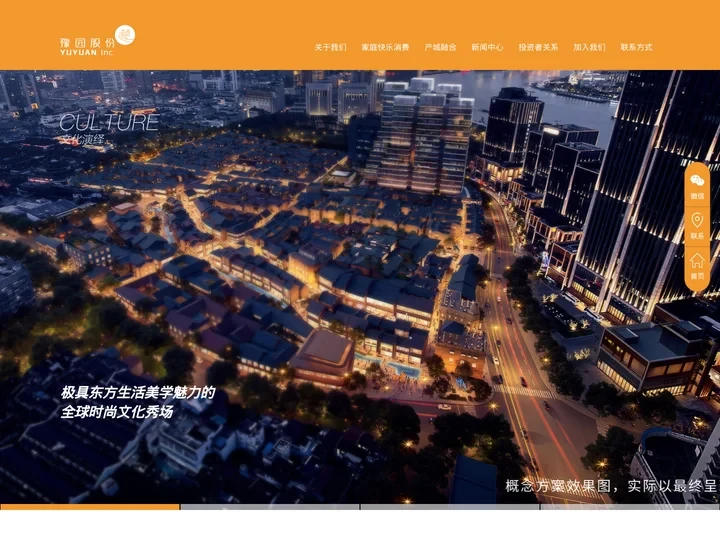This screenshot has height=540, width=720.
Task: Open the 加入我们 menu item
Action: pos(589,47)
